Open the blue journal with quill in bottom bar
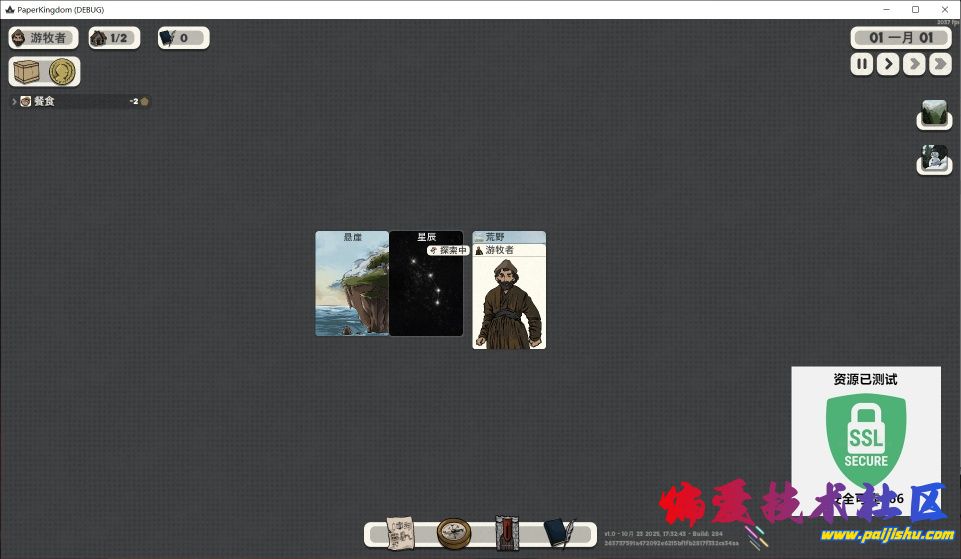This screenshot has height=559, width=961. tap(558, 534)
